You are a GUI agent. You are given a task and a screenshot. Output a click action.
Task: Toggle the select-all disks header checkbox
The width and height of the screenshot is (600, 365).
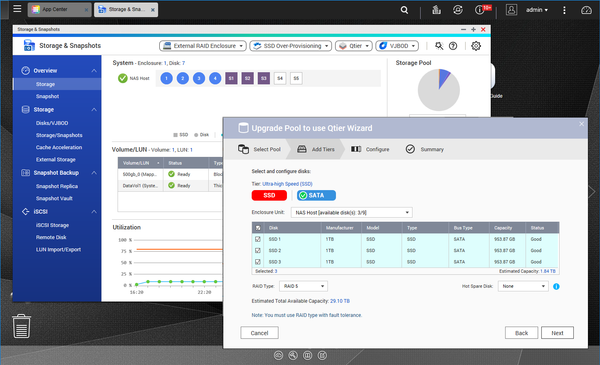pyautogui.click(x=258, y=228)
